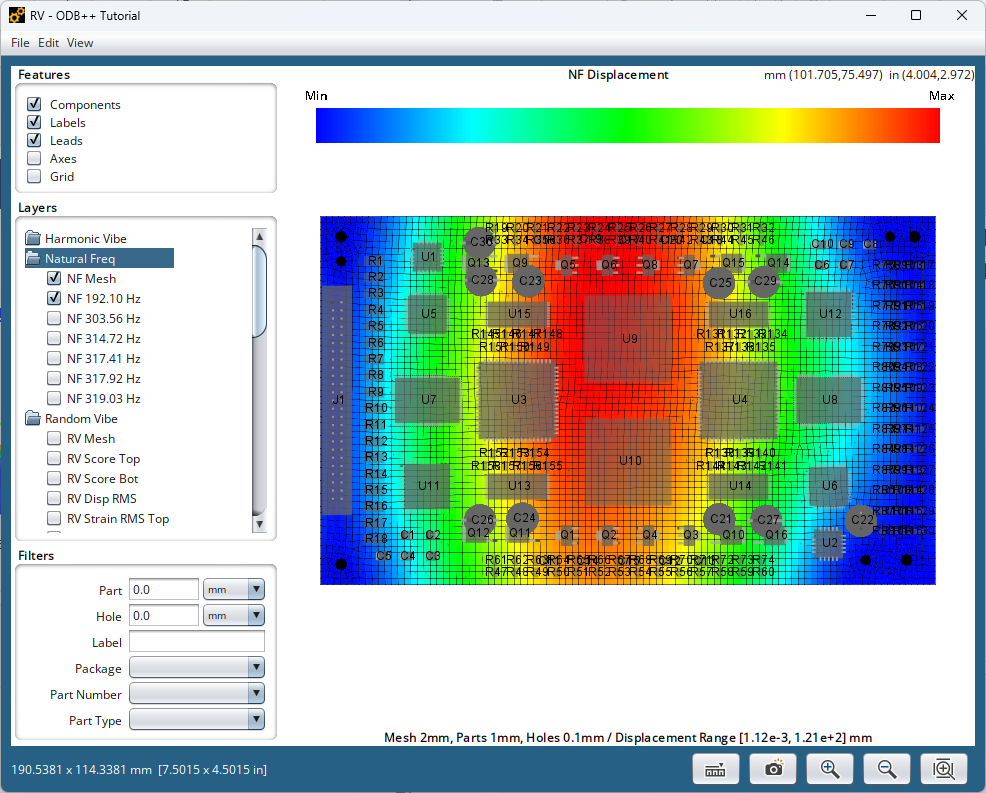The width and height of the screenshot is (986, 793).
Task: Open the Part filter unit dropdown
Action: (234, 590)
